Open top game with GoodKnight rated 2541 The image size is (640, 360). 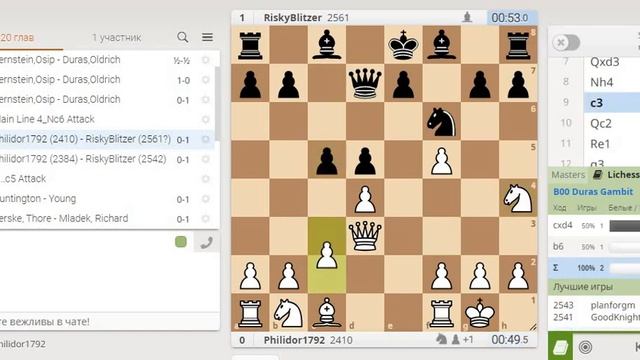594,317
